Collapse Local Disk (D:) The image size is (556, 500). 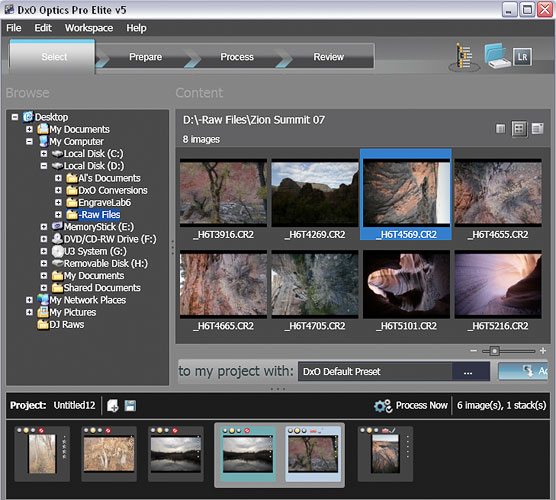[x=44, y=166]
